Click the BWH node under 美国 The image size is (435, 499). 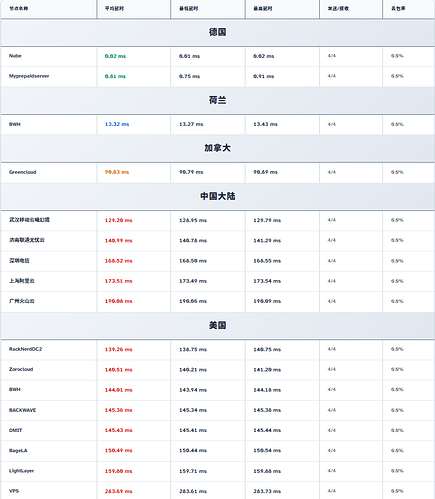click(x=15, y=389)
